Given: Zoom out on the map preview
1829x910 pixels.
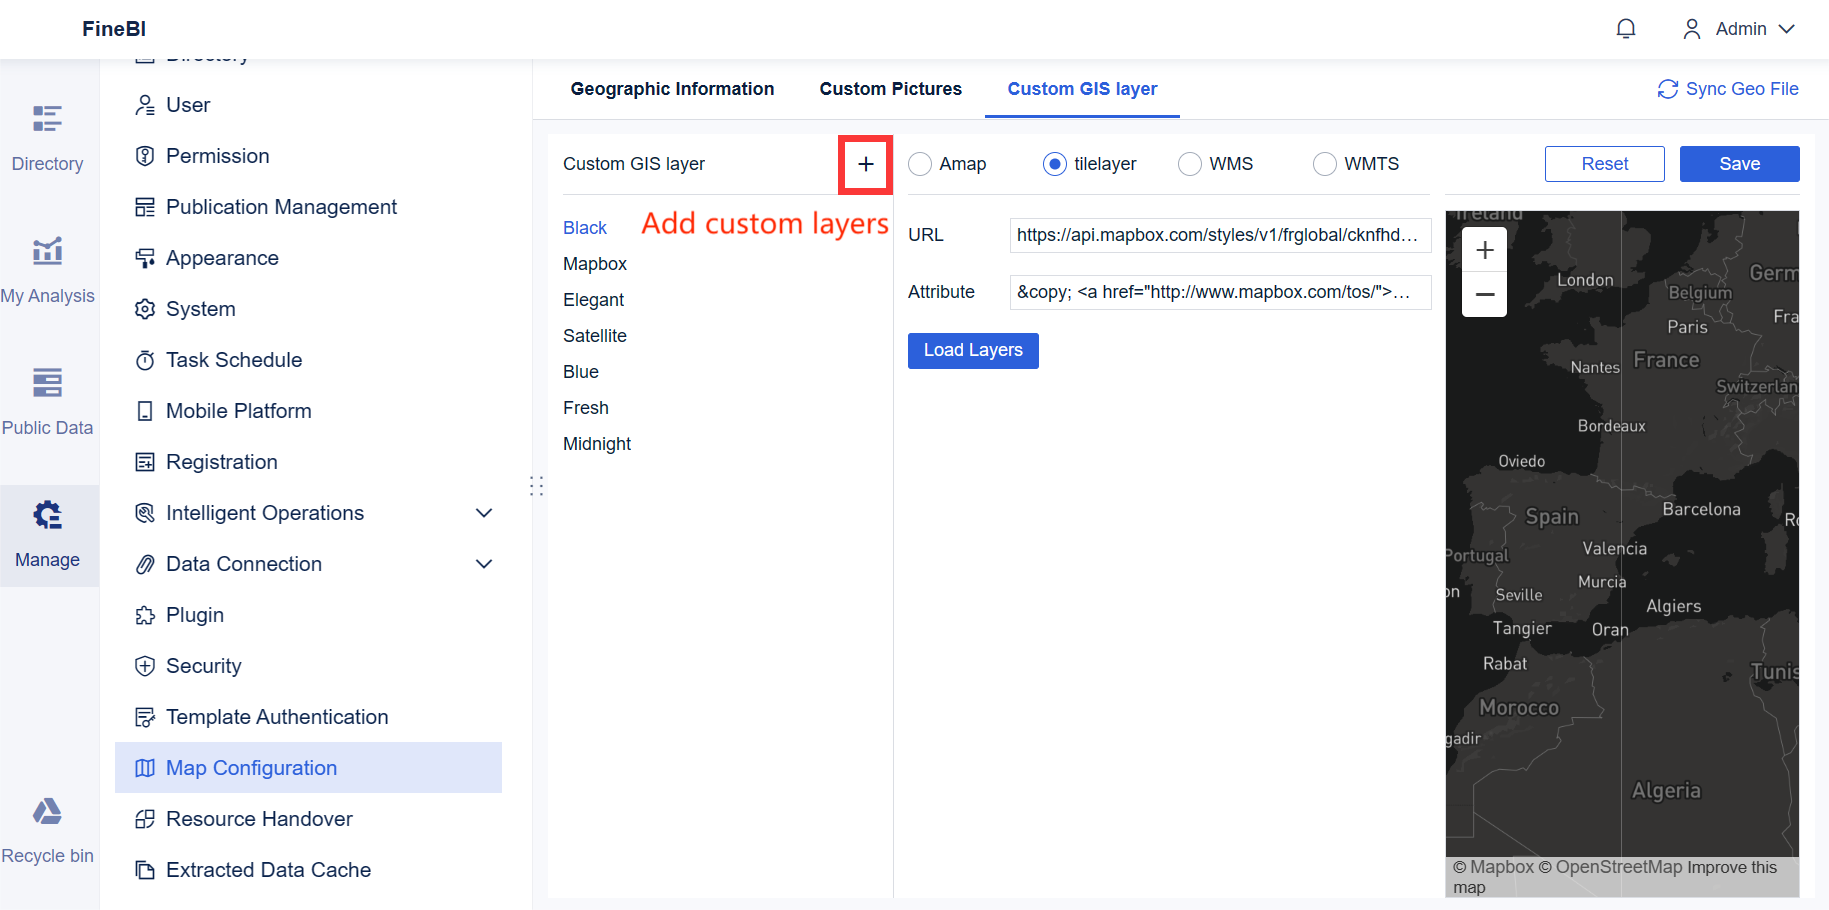Looking at the screenshot, I should 1484,295.
